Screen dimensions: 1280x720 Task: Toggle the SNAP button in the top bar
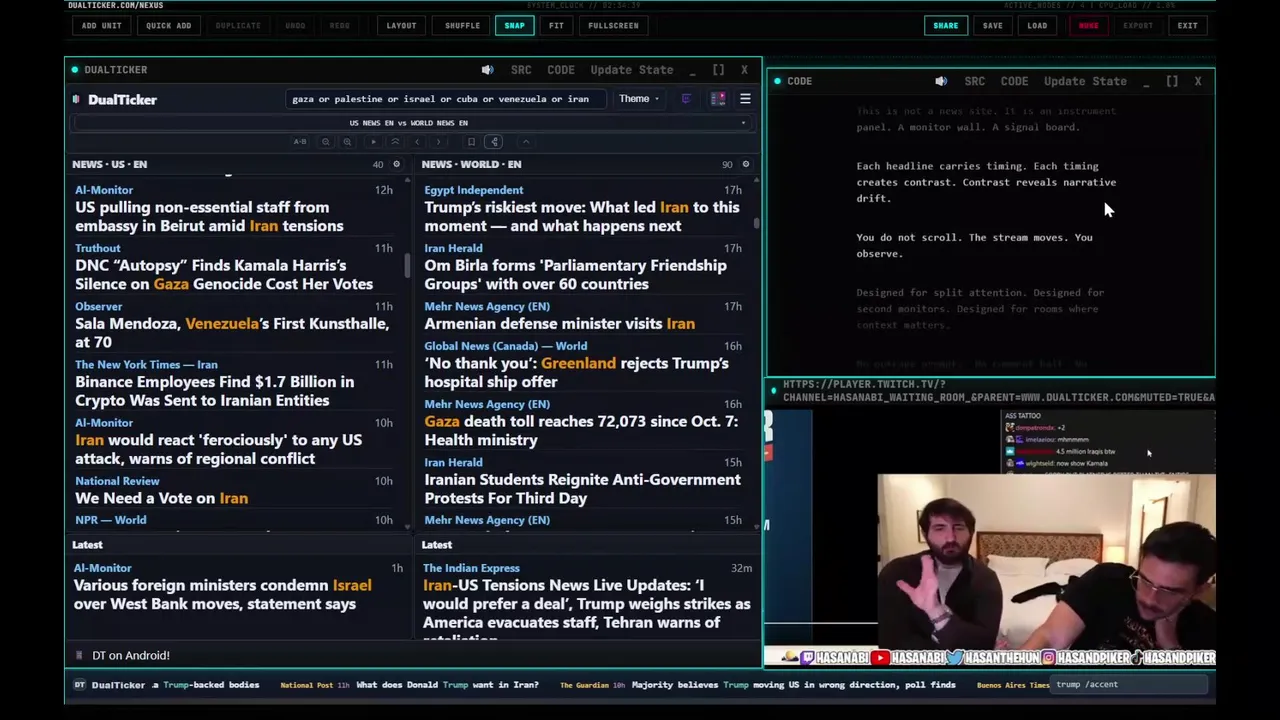coord(514,25)
